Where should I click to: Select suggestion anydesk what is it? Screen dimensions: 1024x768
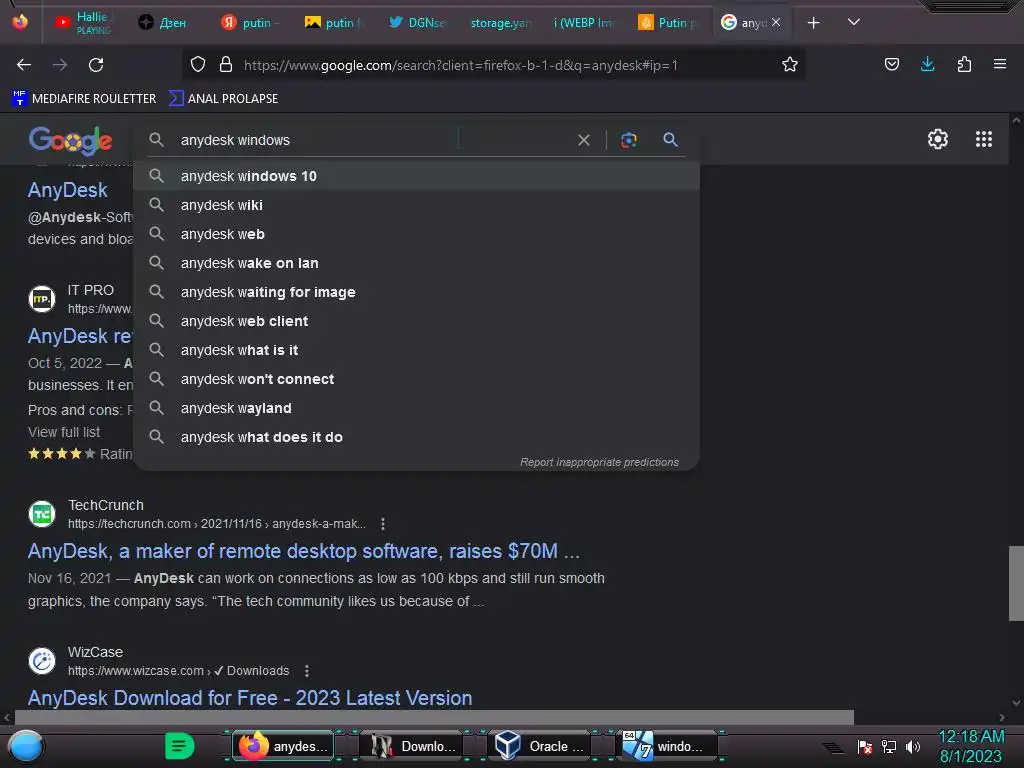point(416,350)
